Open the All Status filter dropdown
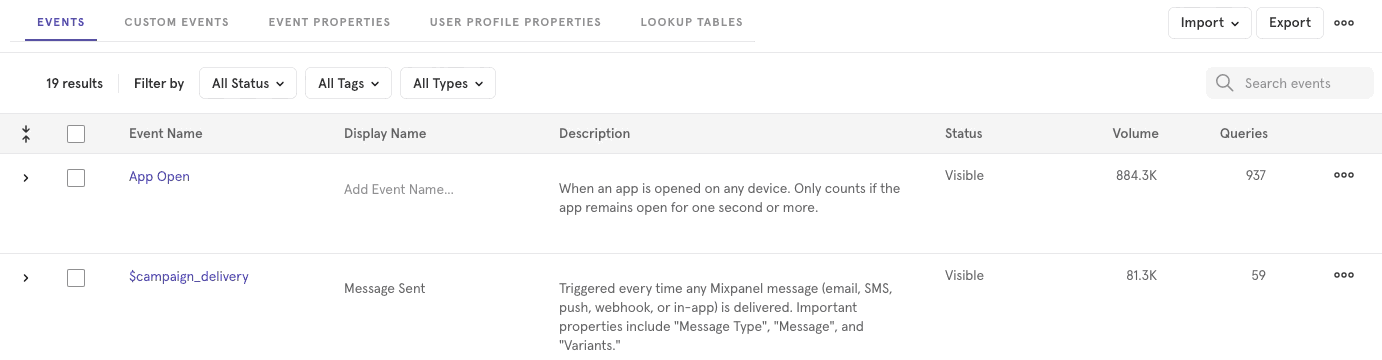 (248, 83)
